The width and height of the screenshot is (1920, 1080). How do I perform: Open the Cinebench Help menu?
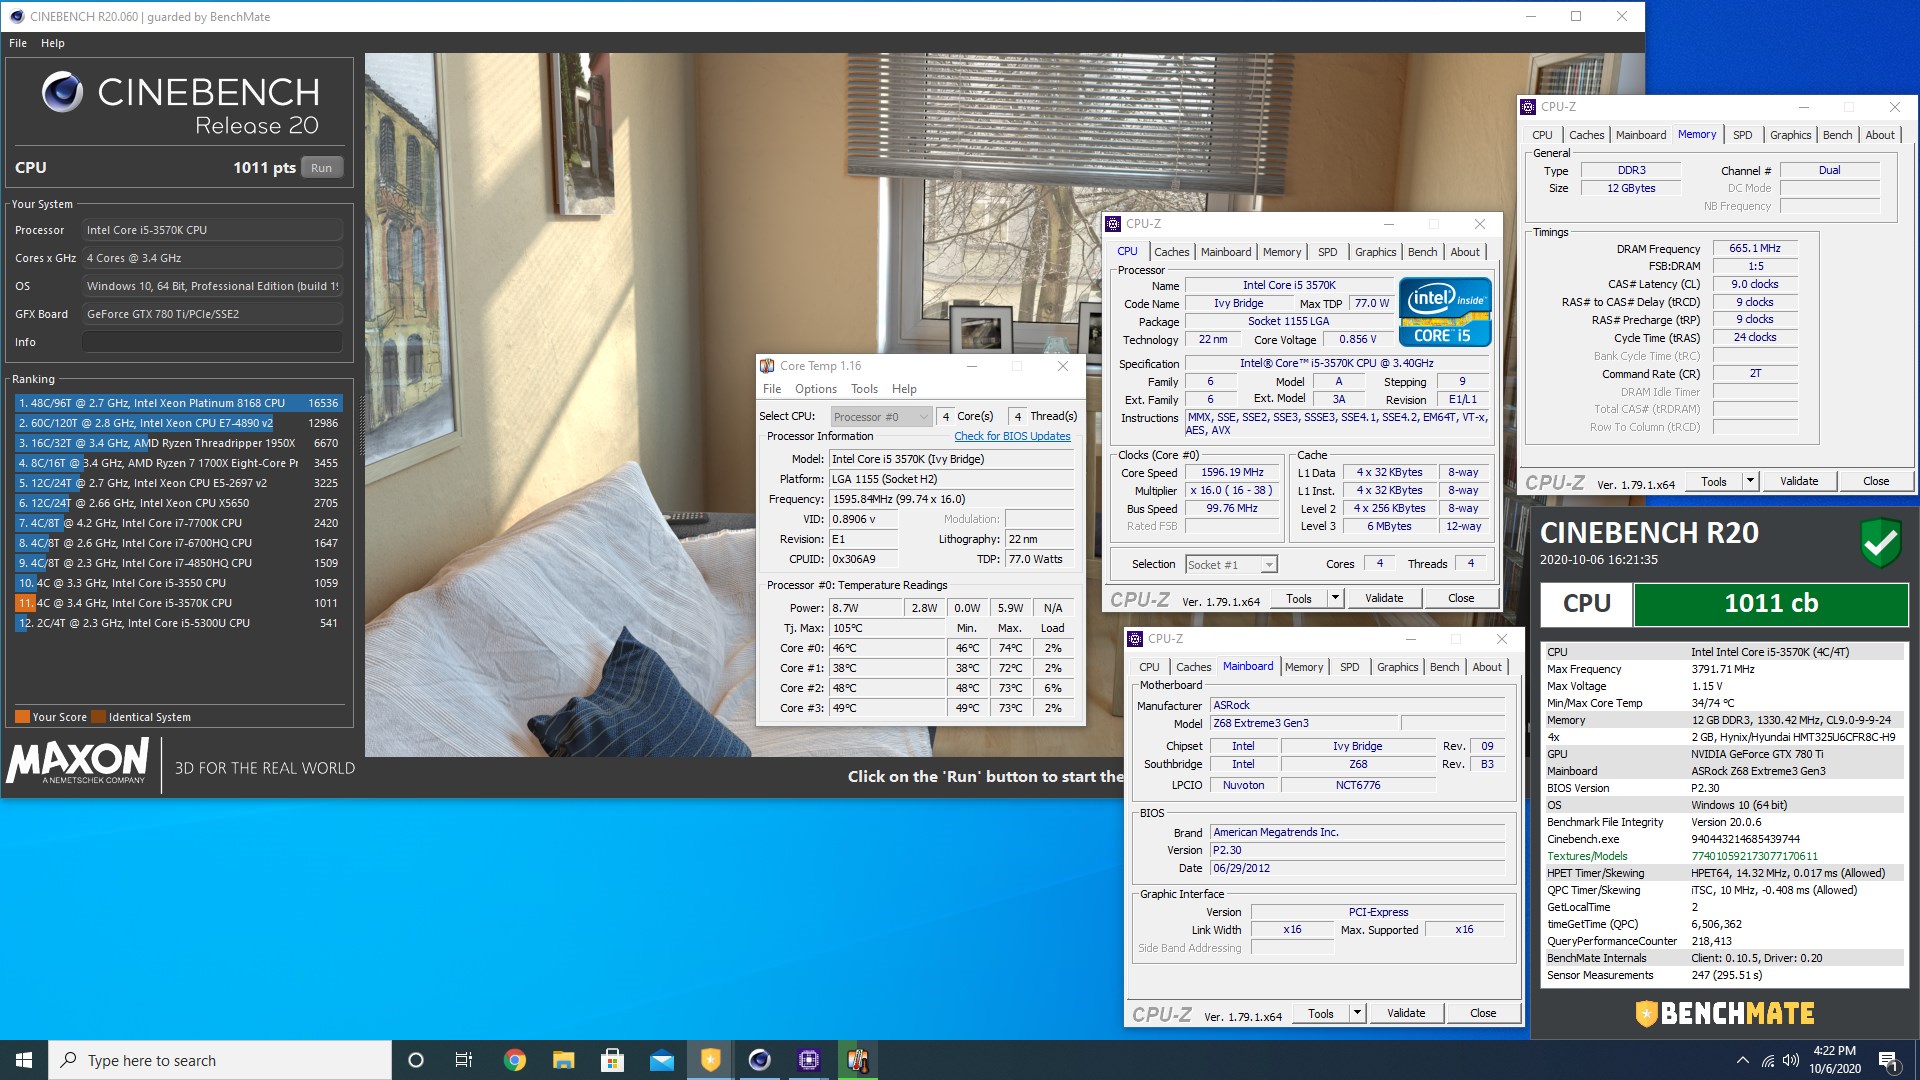53,43
